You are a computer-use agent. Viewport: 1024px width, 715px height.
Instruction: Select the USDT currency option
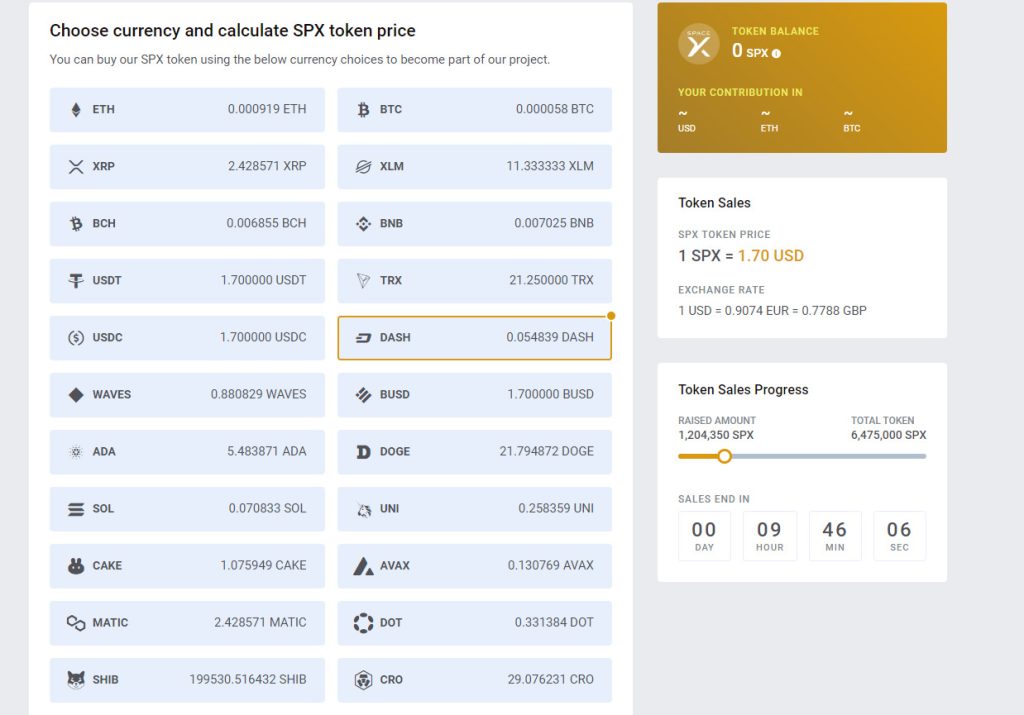tap(186, 280)
